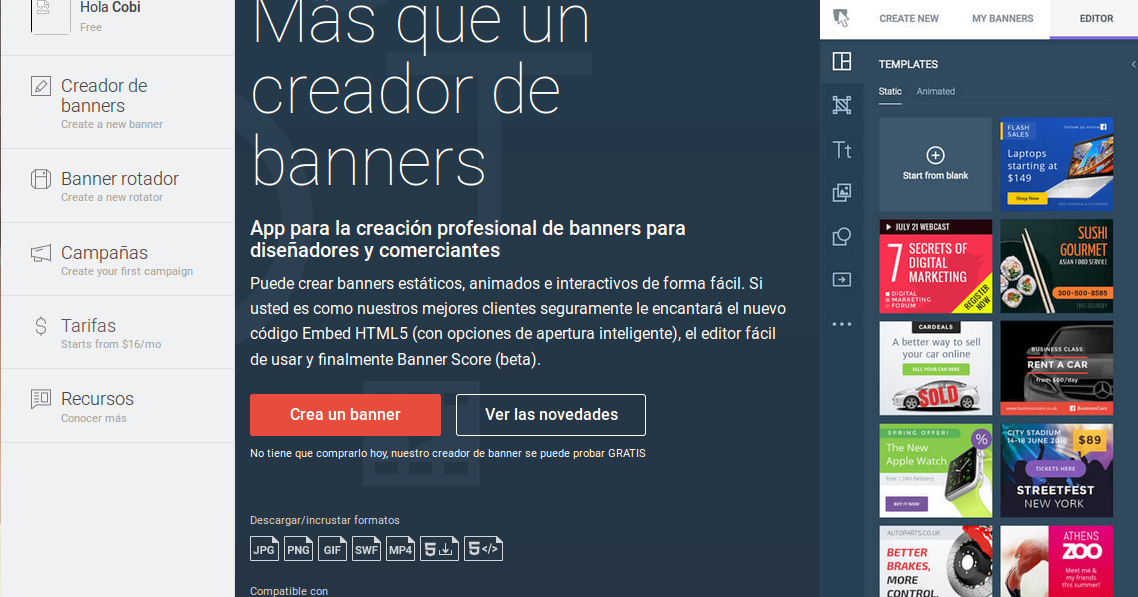Select the Text tool (Tt icon)
The height and width of the screenshot is (597, 1138).
point(841,149)
